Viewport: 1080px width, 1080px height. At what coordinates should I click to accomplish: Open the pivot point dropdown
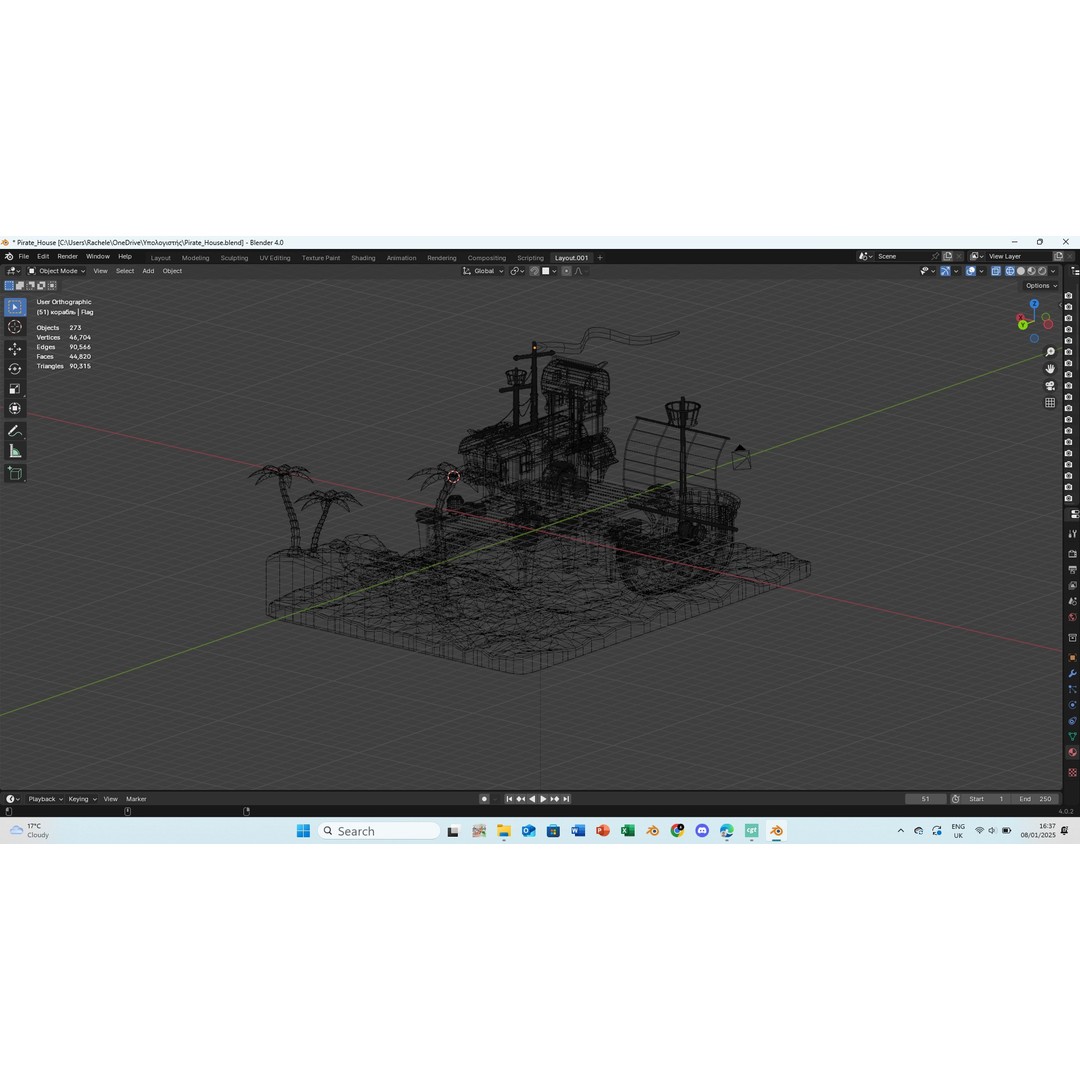tap(517, 271)
